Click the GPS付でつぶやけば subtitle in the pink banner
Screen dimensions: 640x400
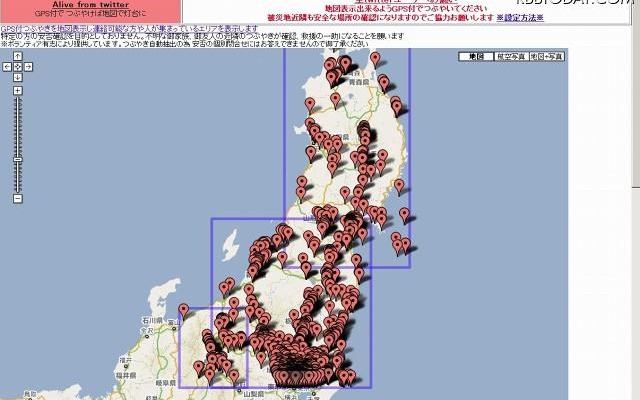[90, 13]
